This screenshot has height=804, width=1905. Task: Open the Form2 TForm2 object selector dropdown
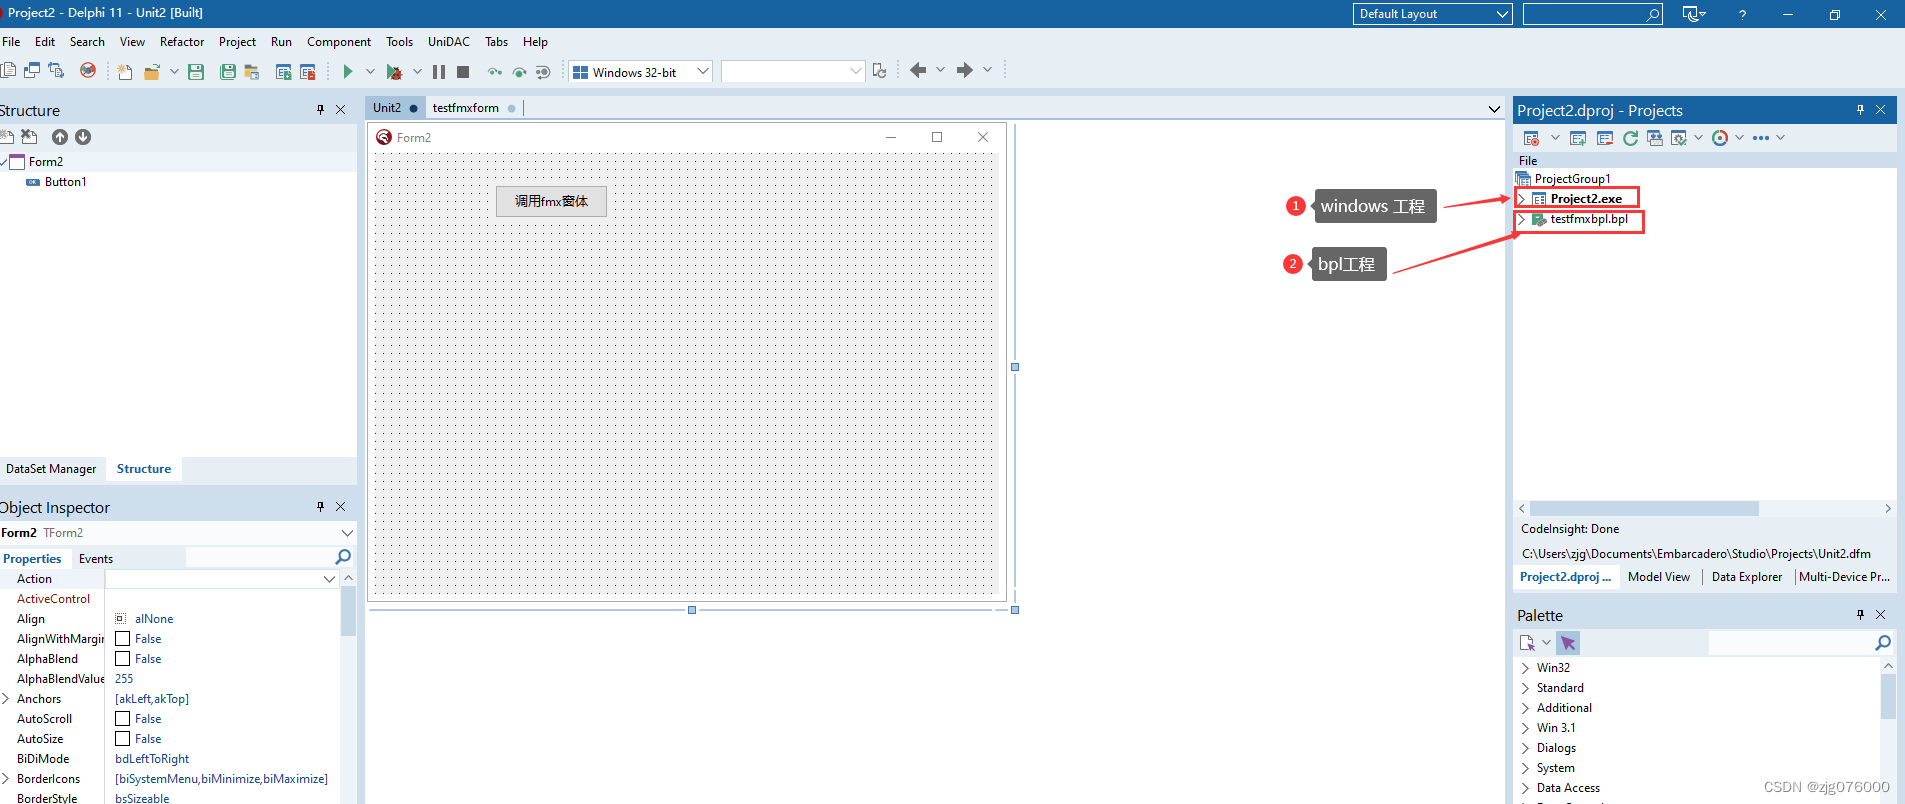pos(347,533)
